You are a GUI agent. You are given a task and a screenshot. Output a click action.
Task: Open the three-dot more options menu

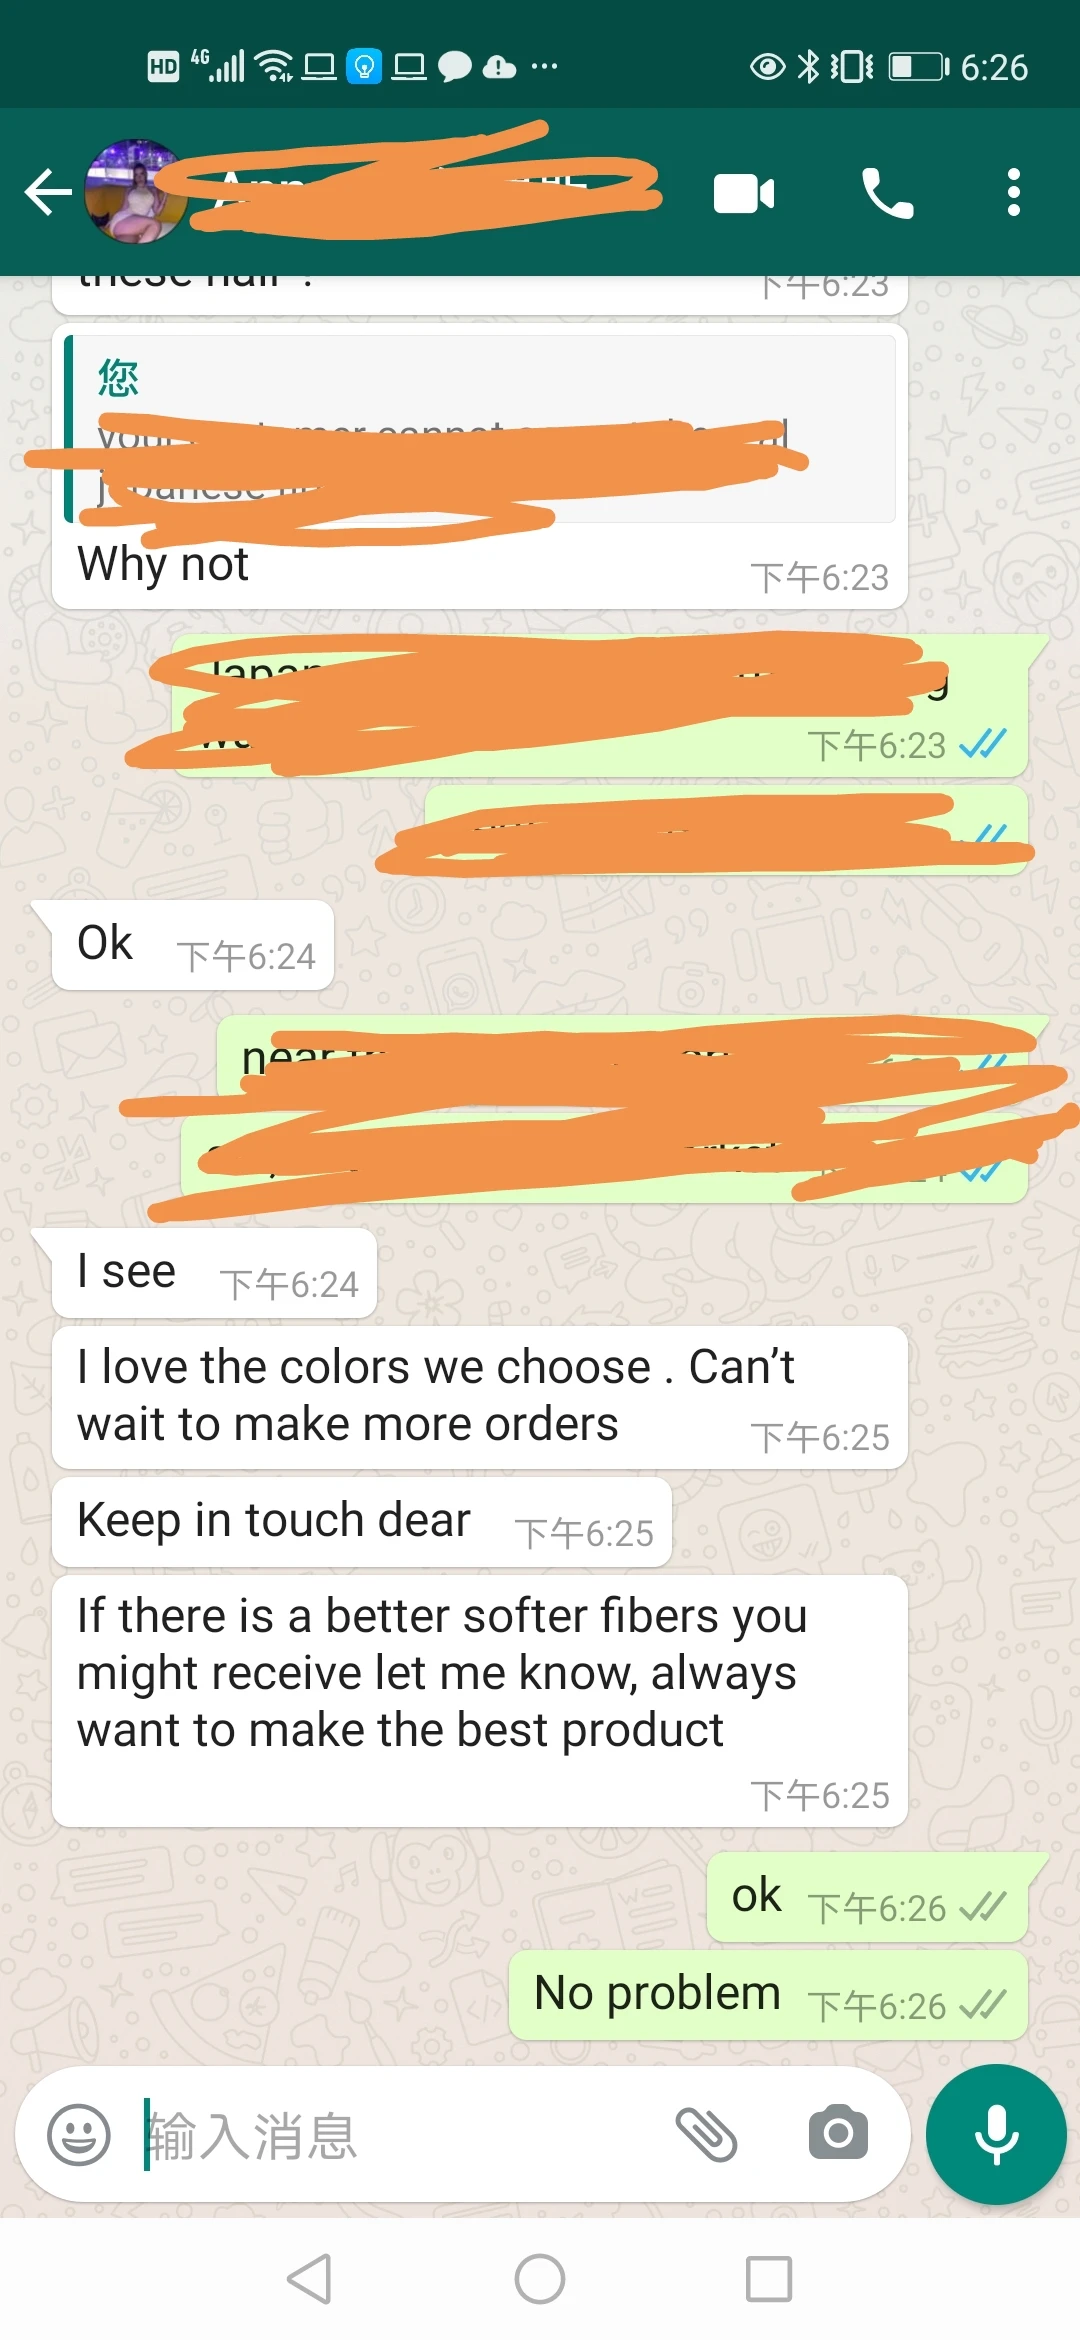click(1014, 192)
